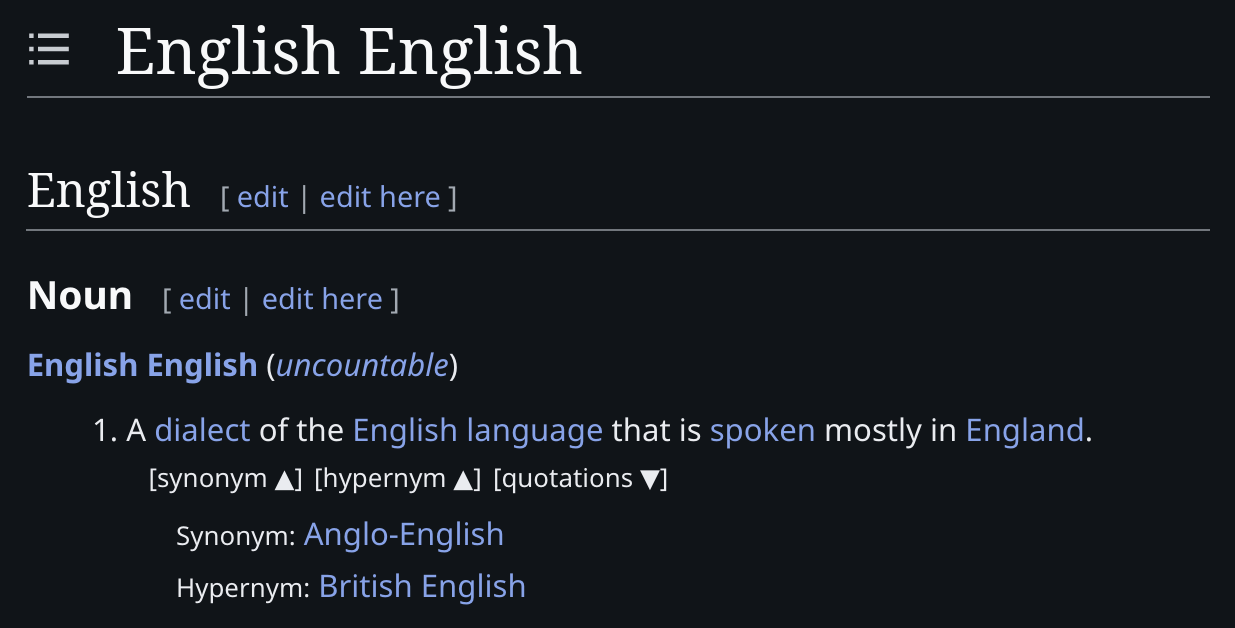The height and width of the screenshot is (628, 1235).
Task: Collapse the hypernym section toggle
Action: point(398,479)
